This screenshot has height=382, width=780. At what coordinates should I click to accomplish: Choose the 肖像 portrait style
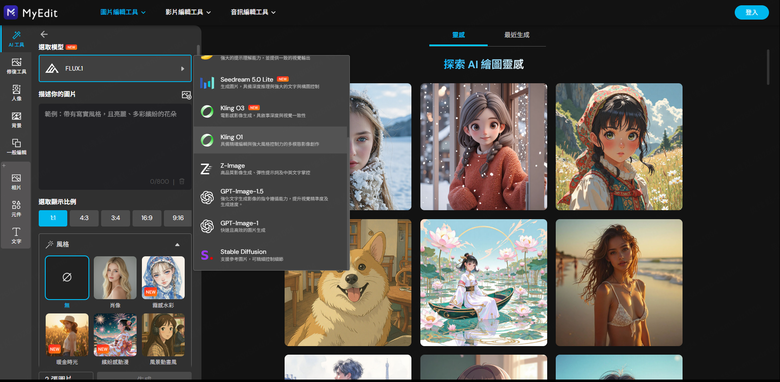coord(115,278)
